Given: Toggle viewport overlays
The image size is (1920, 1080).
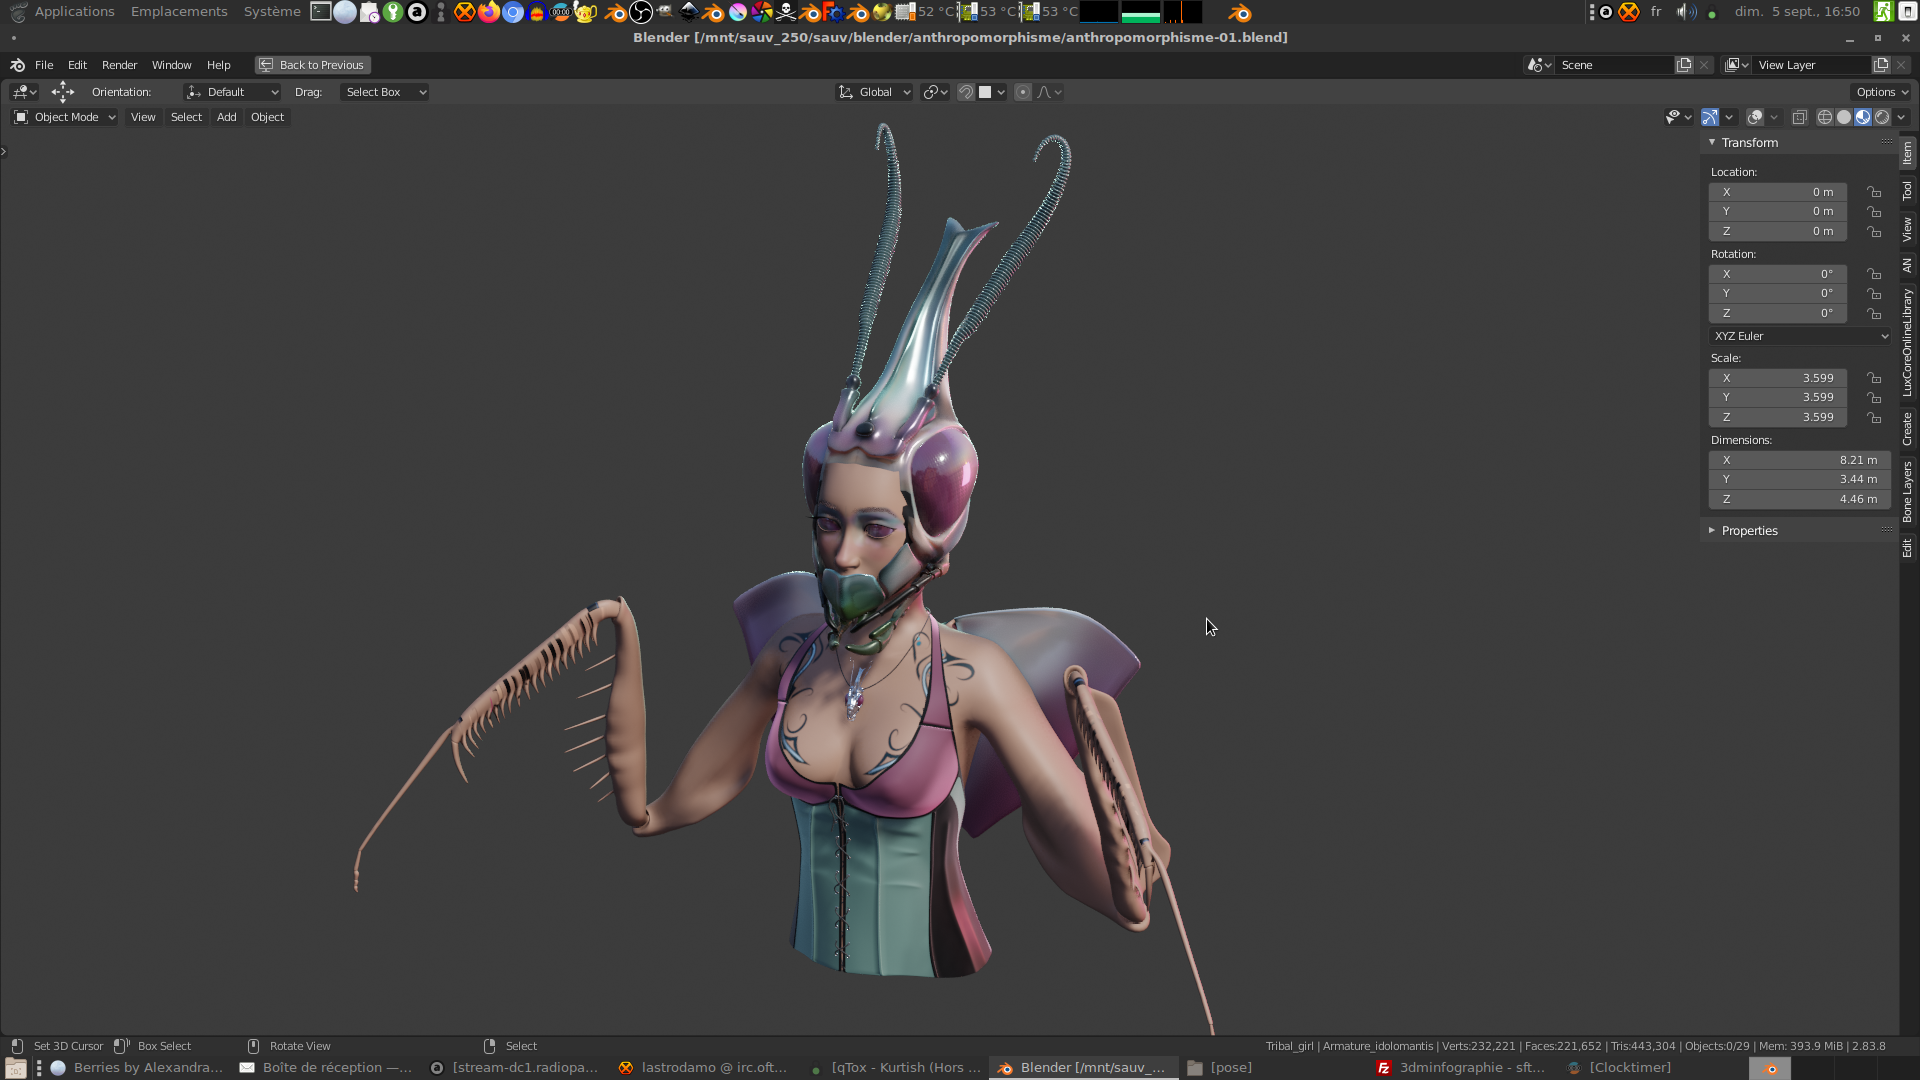Looking at the screenshot, I should pyautogui.click(x=1755, y=117).
